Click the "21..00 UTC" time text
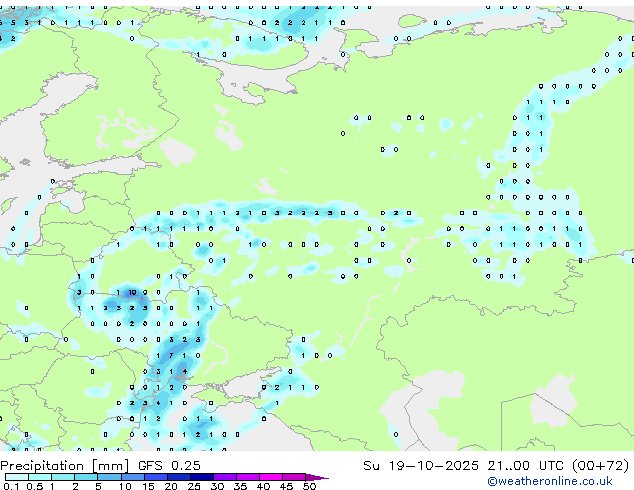Image resolution: width=634 pixels, height=490 pixels. point(525,465)
